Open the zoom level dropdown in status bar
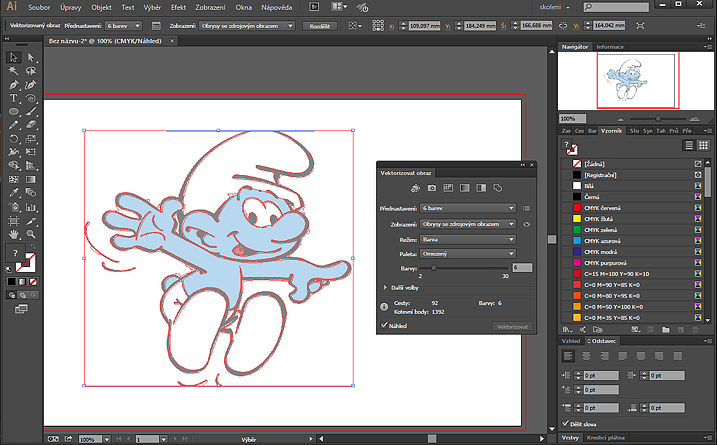The image size is (717, 445). pos(107,439)
